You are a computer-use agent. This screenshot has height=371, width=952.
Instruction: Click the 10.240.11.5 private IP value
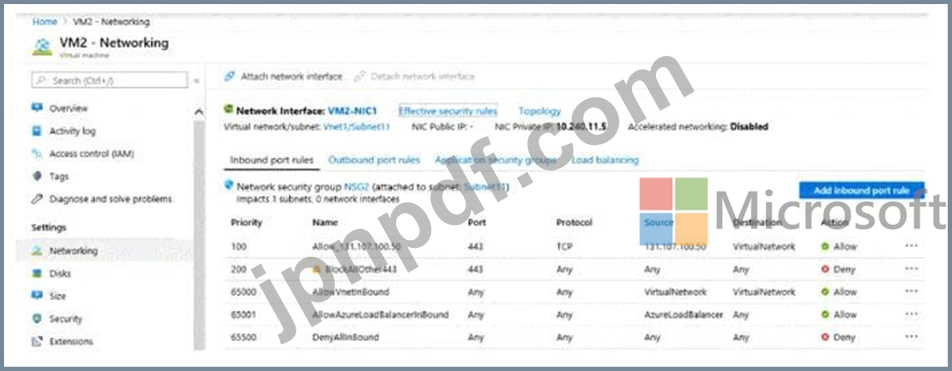pyautogui.click(x=580, y=127)
